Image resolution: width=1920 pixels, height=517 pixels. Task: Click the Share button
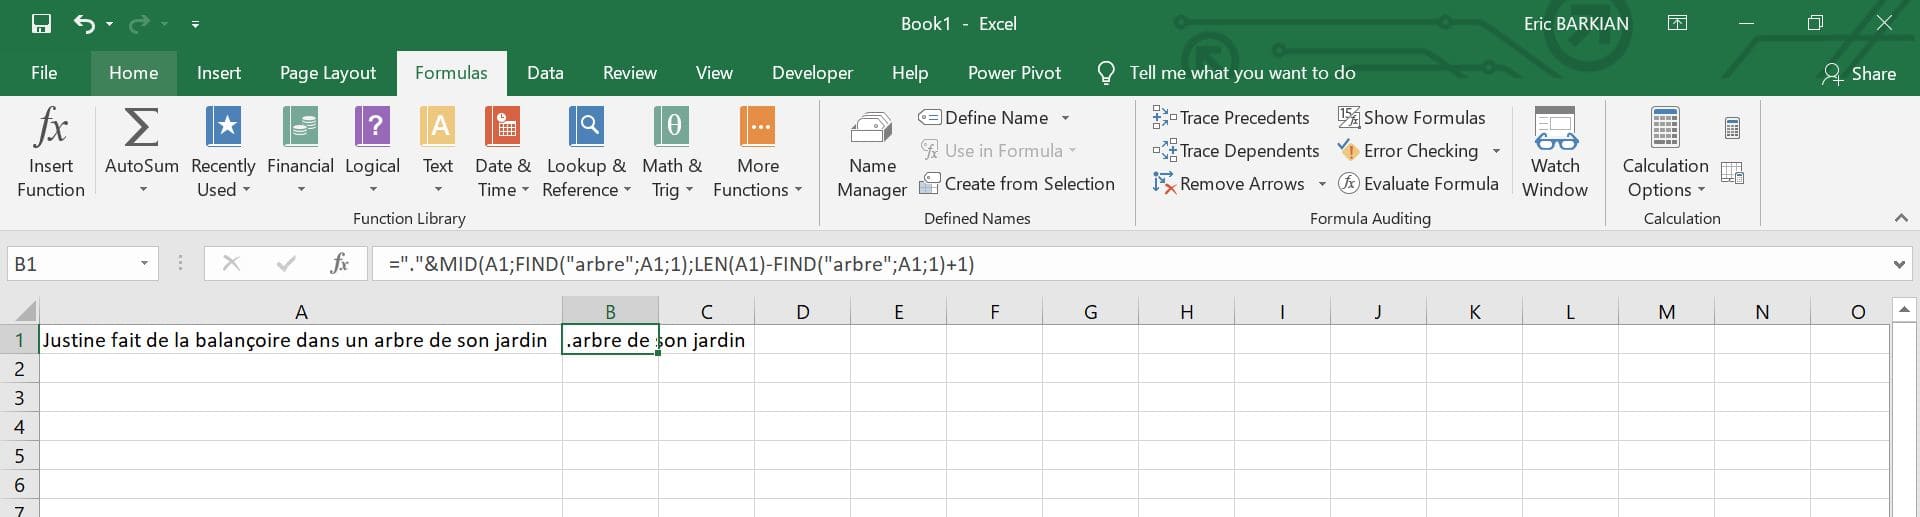(1859, 74)
